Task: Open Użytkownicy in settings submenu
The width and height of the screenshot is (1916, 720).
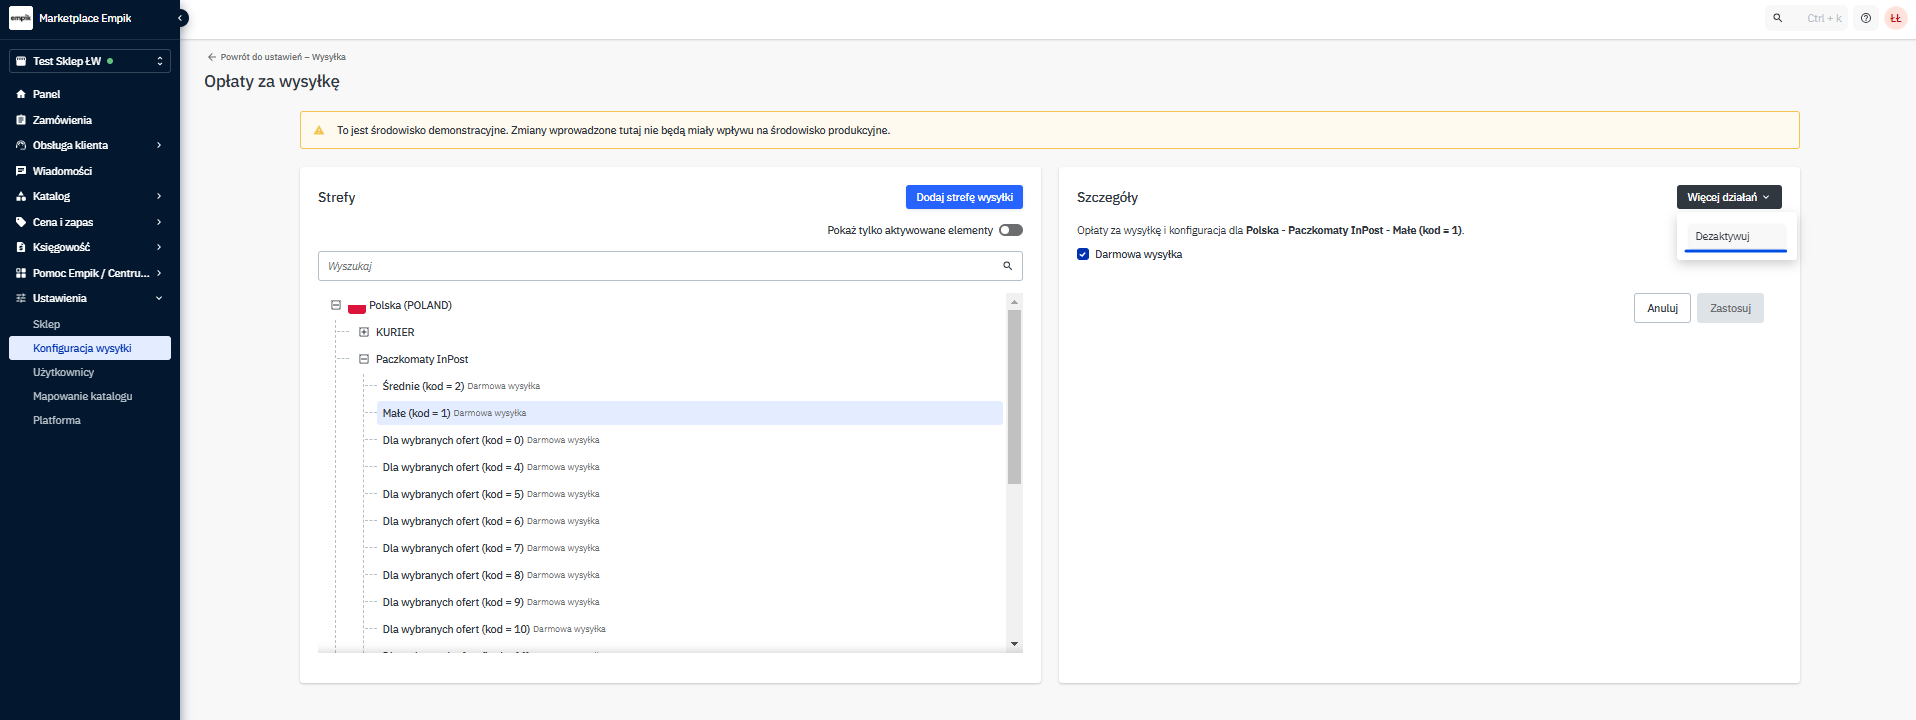Action: (63, 372)
